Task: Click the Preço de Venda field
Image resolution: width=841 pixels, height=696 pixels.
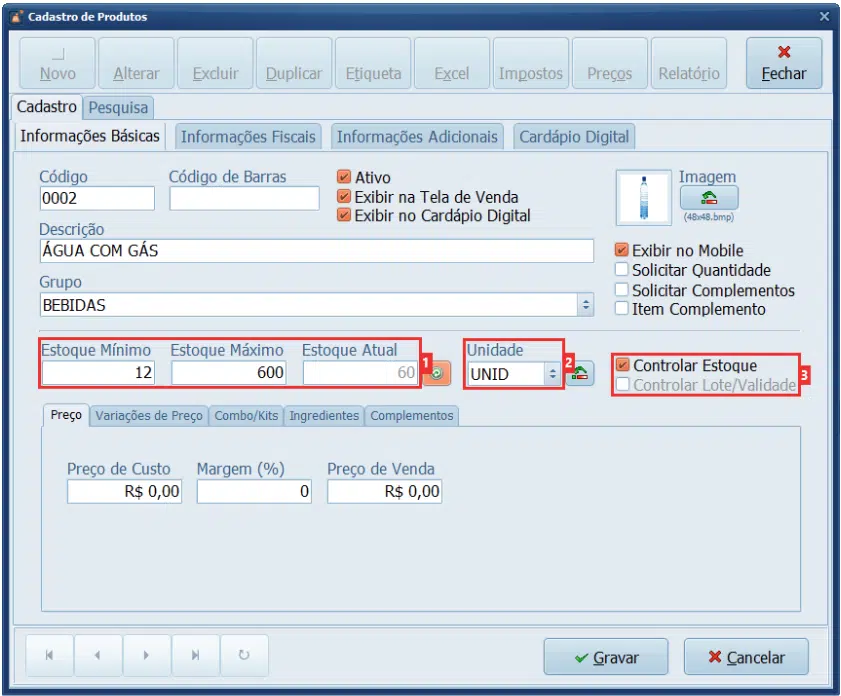Action: [385, 491]
